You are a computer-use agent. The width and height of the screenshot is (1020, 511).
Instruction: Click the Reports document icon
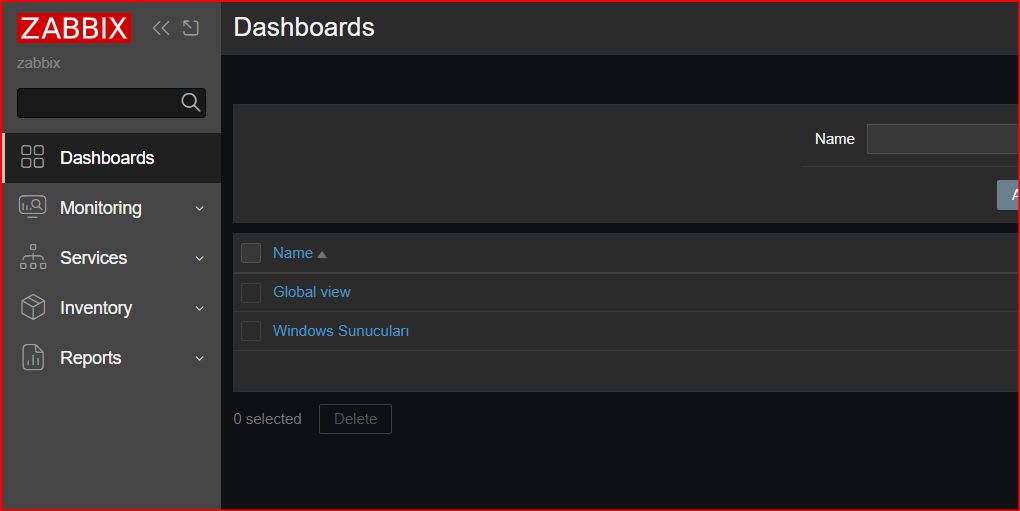[x=33, y=357]
